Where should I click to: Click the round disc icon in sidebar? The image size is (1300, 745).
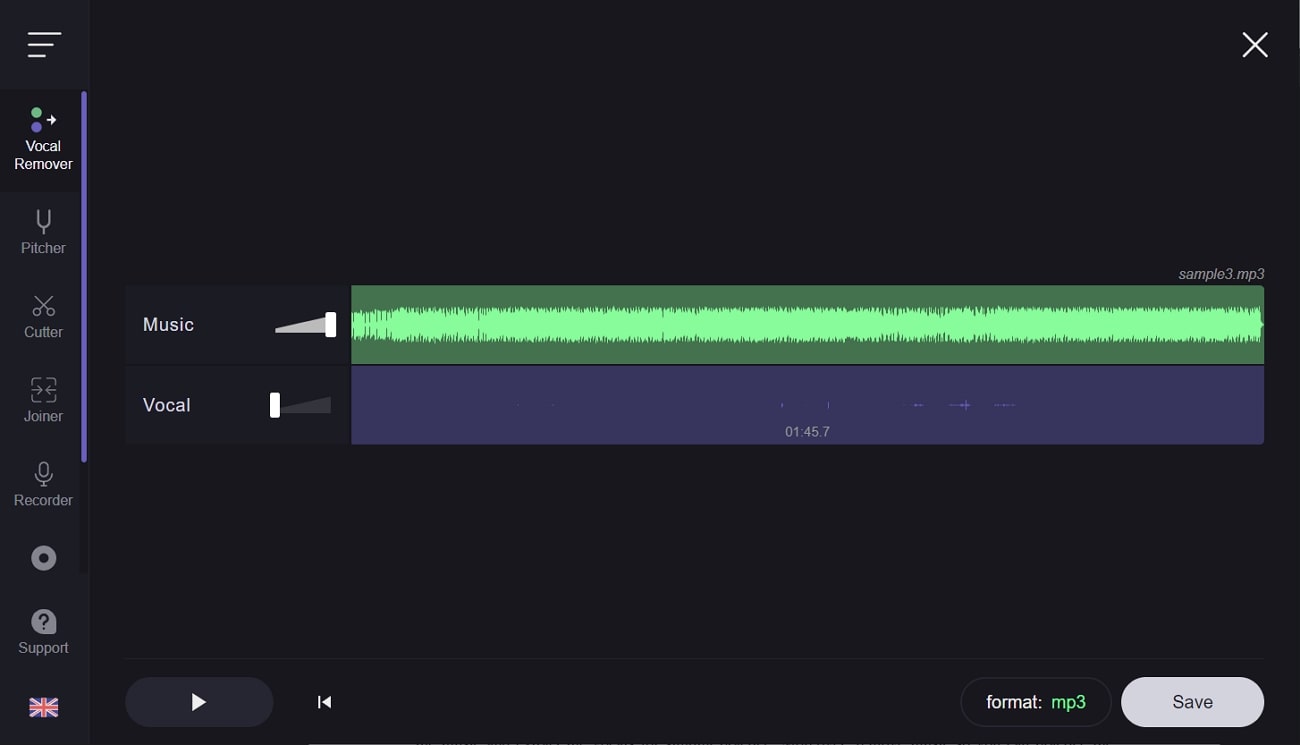43,558
